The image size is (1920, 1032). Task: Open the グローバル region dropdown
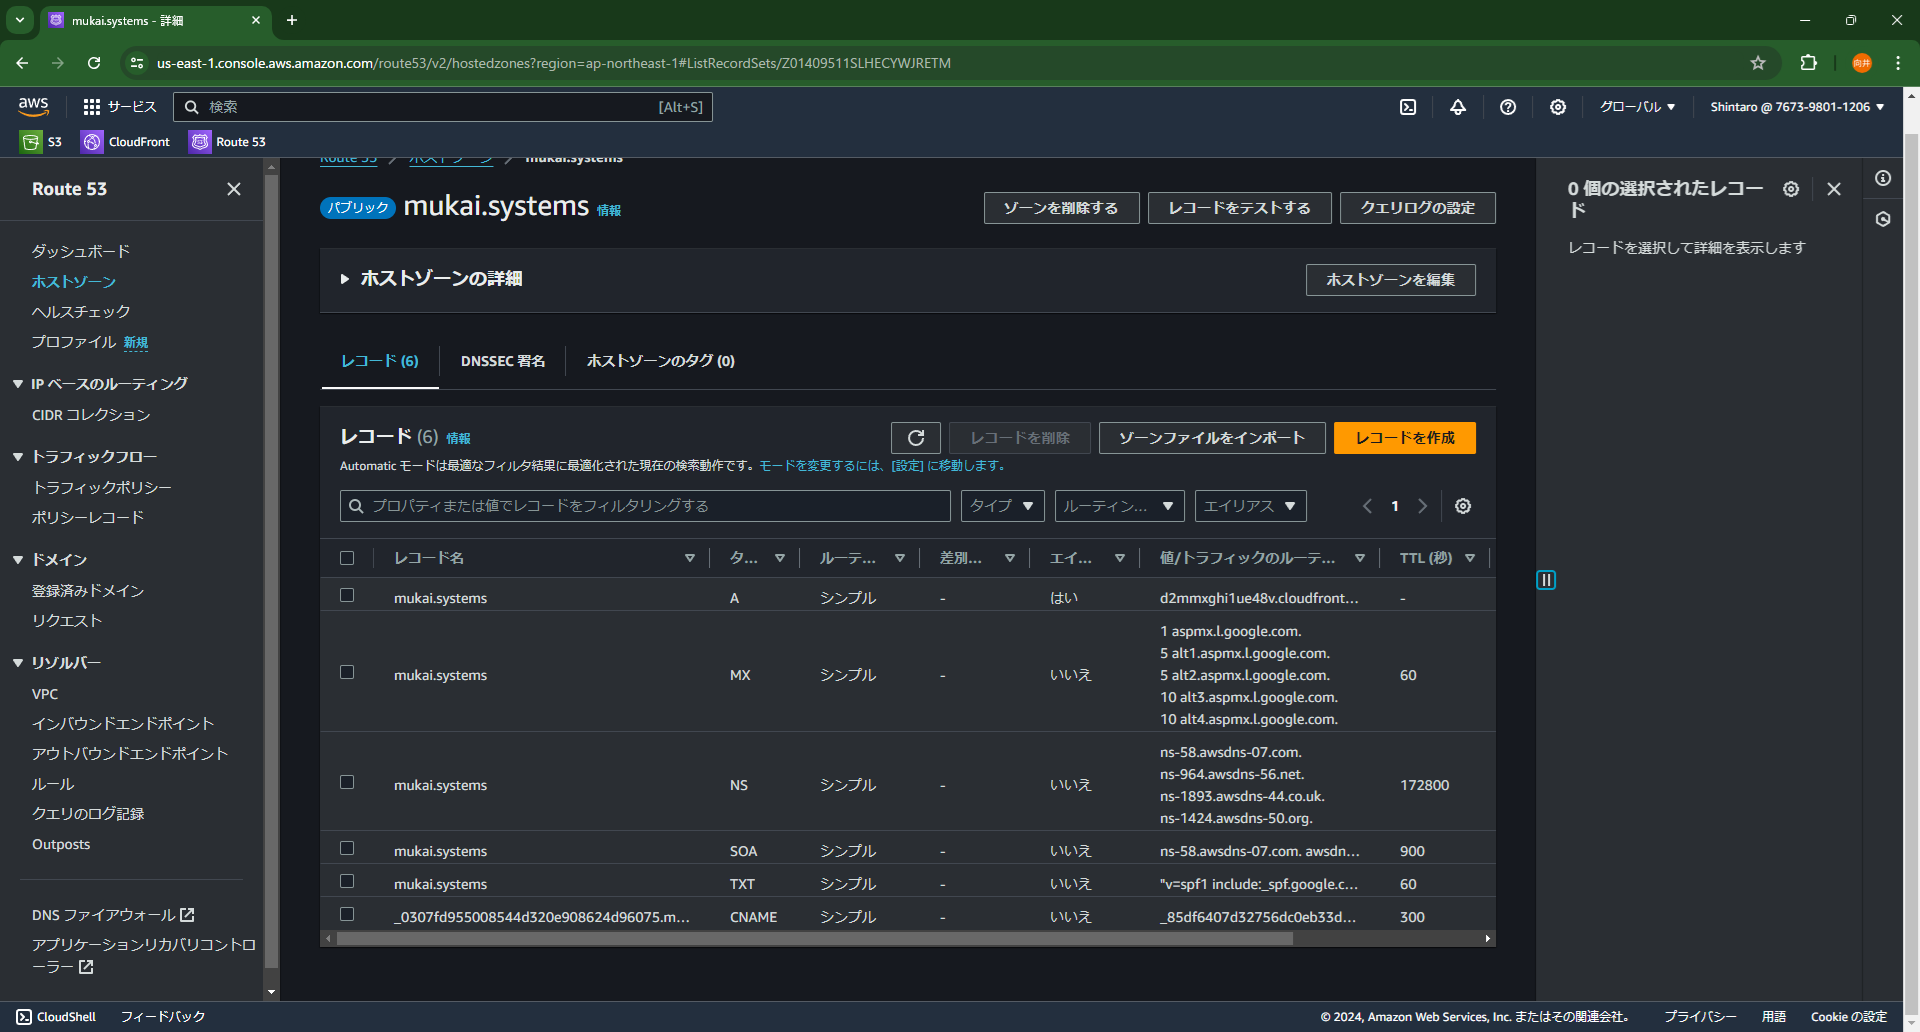1637,107
